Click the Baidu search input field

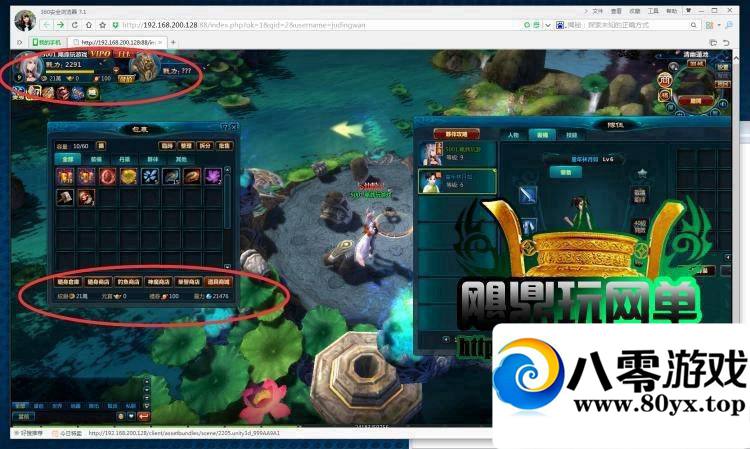click(x=627, y=25)
